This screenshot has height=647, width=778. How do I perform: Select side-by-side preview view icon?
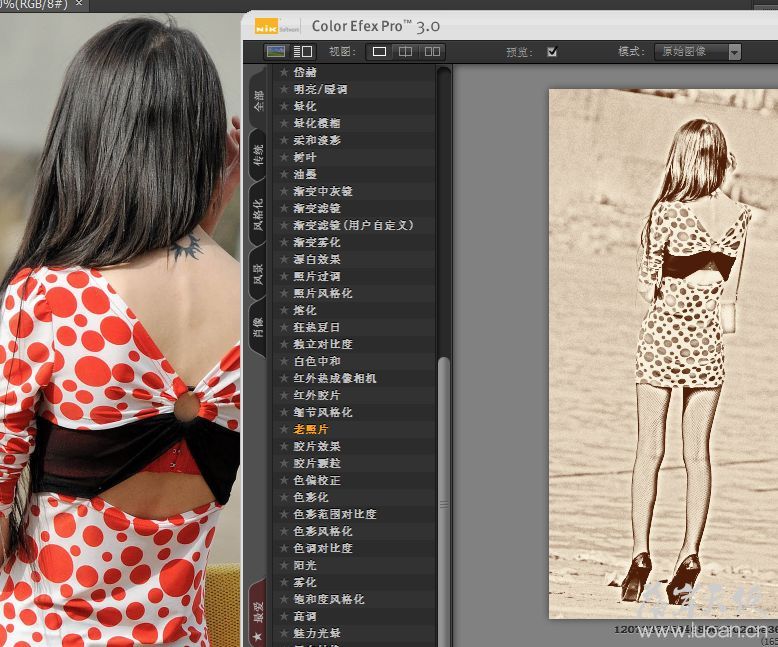(432, 52)
